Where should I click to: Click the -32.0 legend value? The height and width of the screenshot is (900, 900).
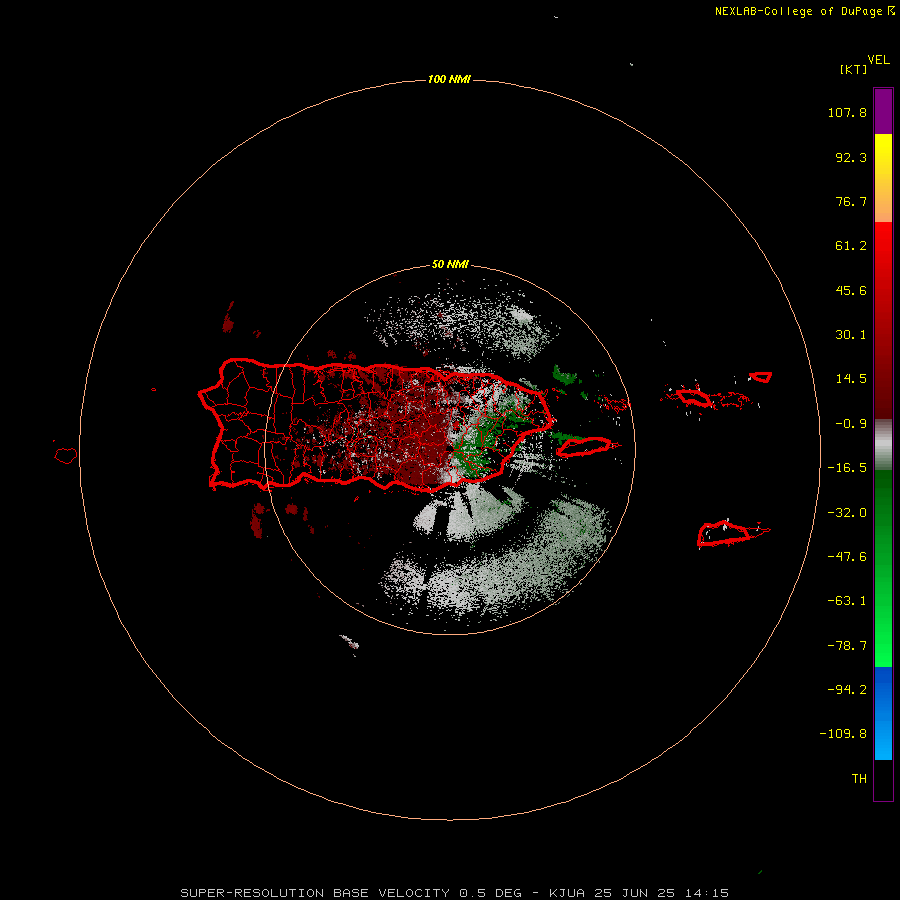(847, 513)
